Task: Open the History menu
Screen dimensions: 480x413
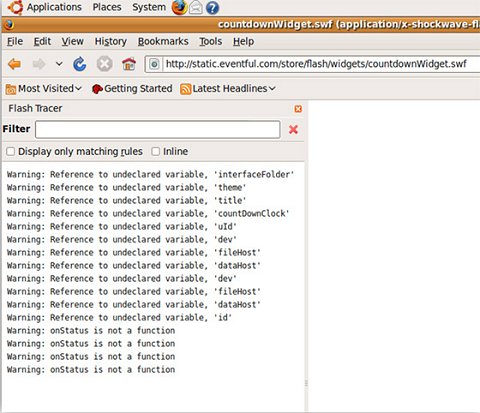Action: 111,41
